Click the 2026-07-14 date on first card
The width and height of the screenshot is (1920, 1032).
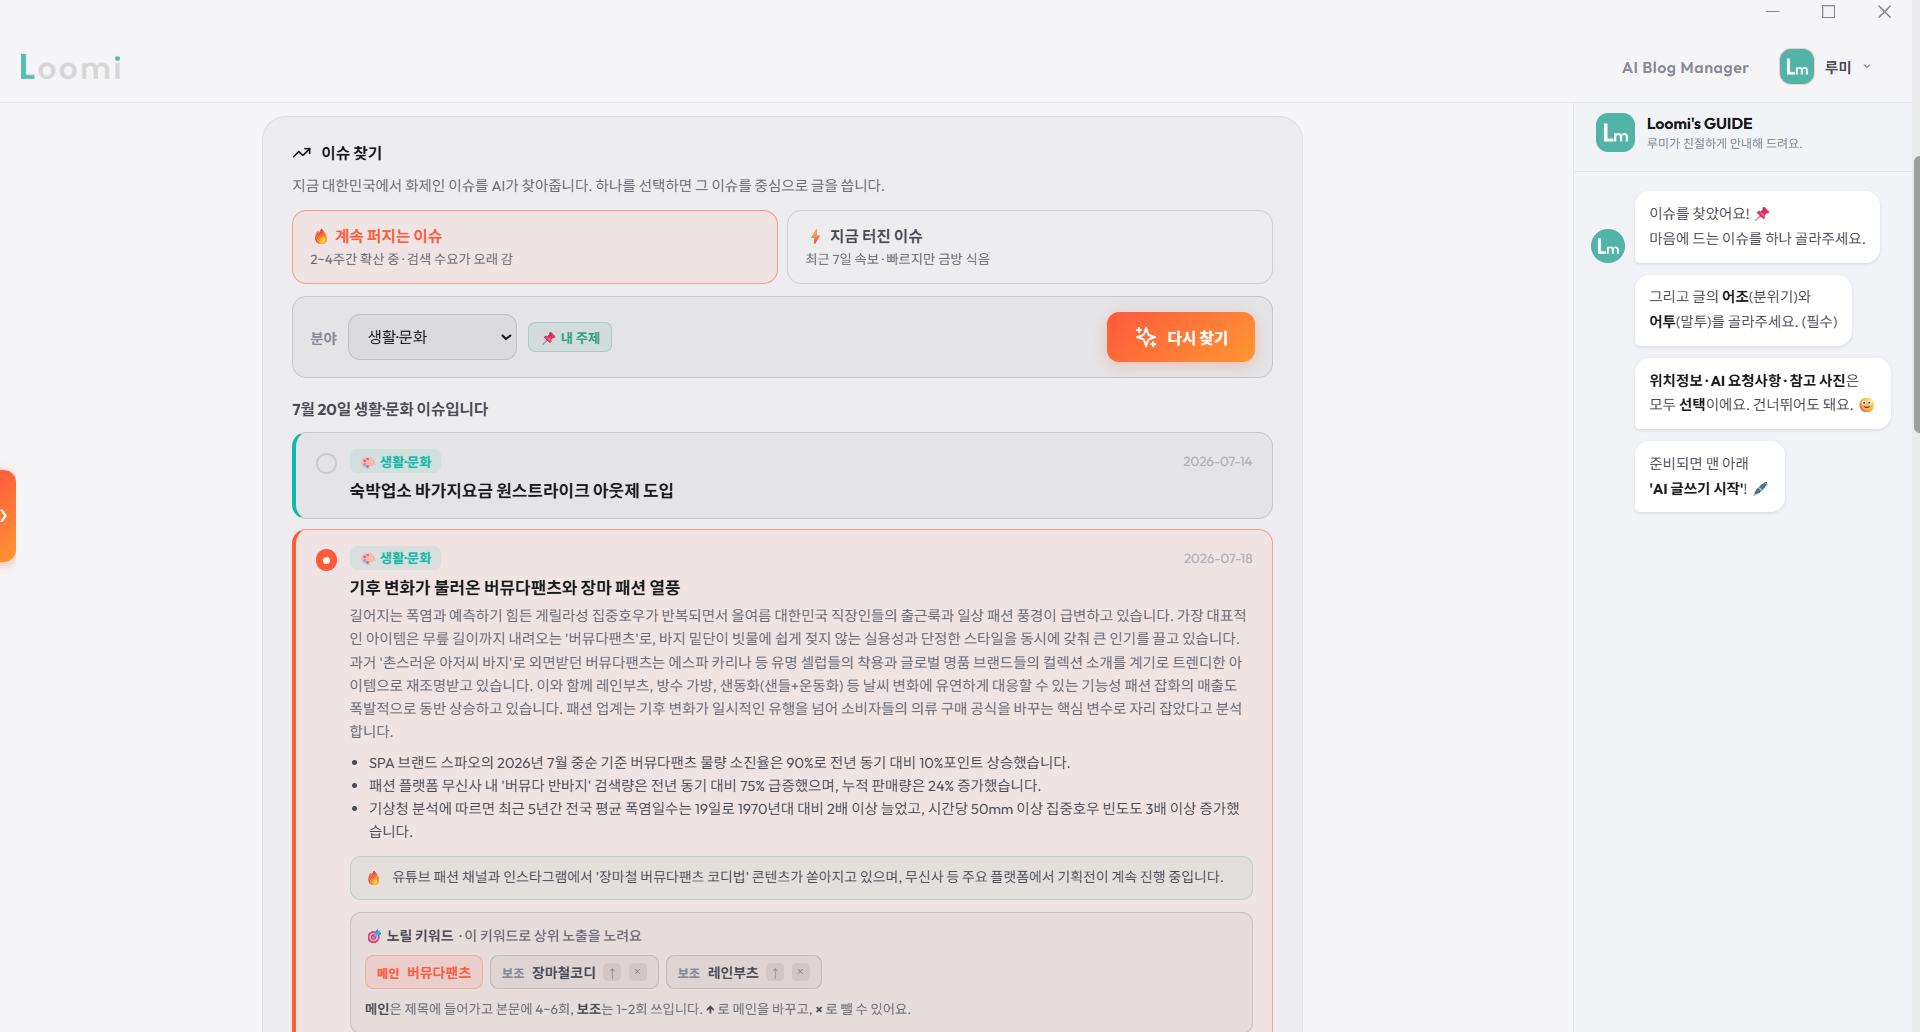(x=1217, y=462)
